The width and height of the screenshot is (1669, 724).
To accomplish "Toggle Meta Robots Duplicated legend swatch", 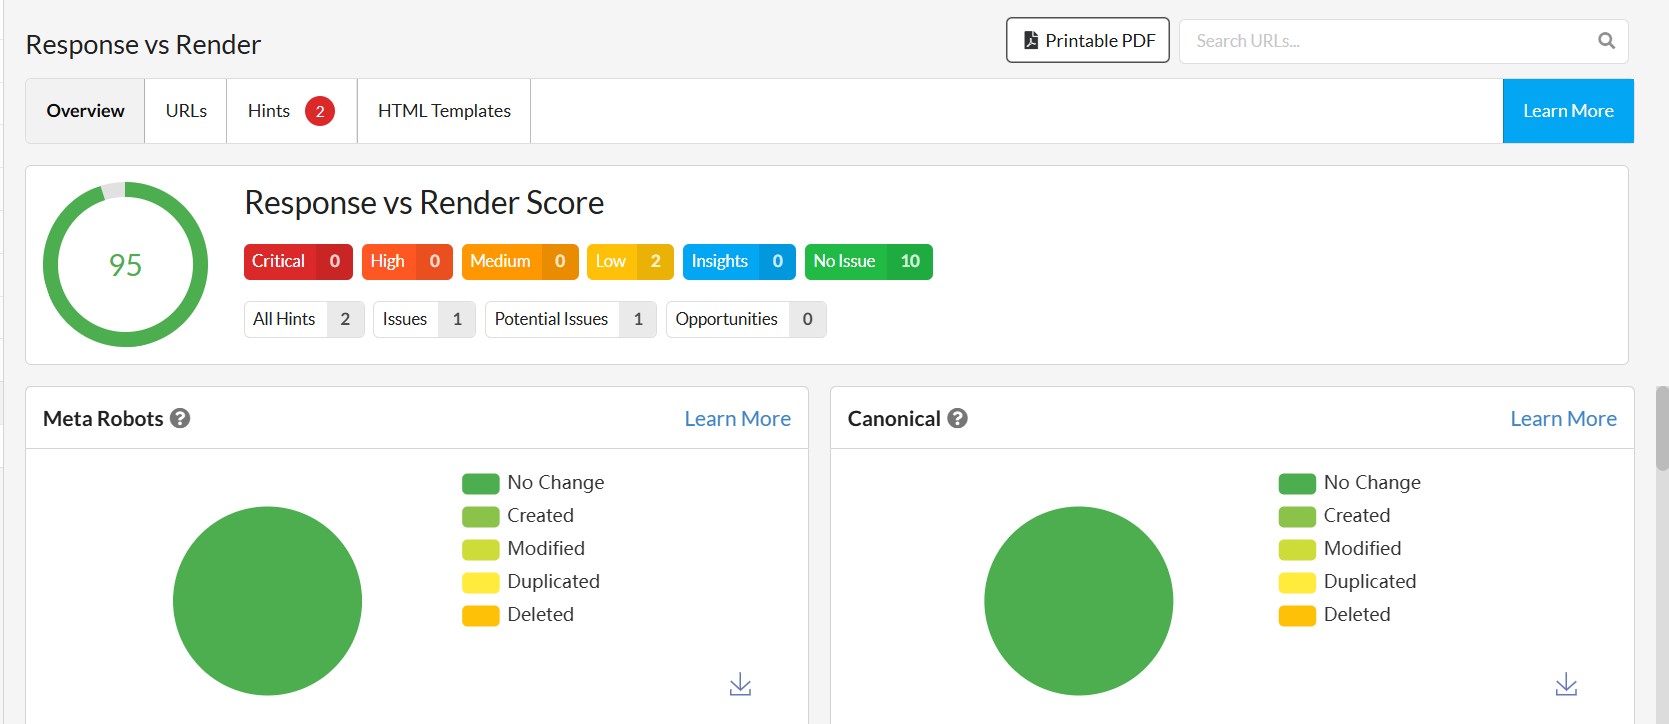I will click(x=480, y=583).
